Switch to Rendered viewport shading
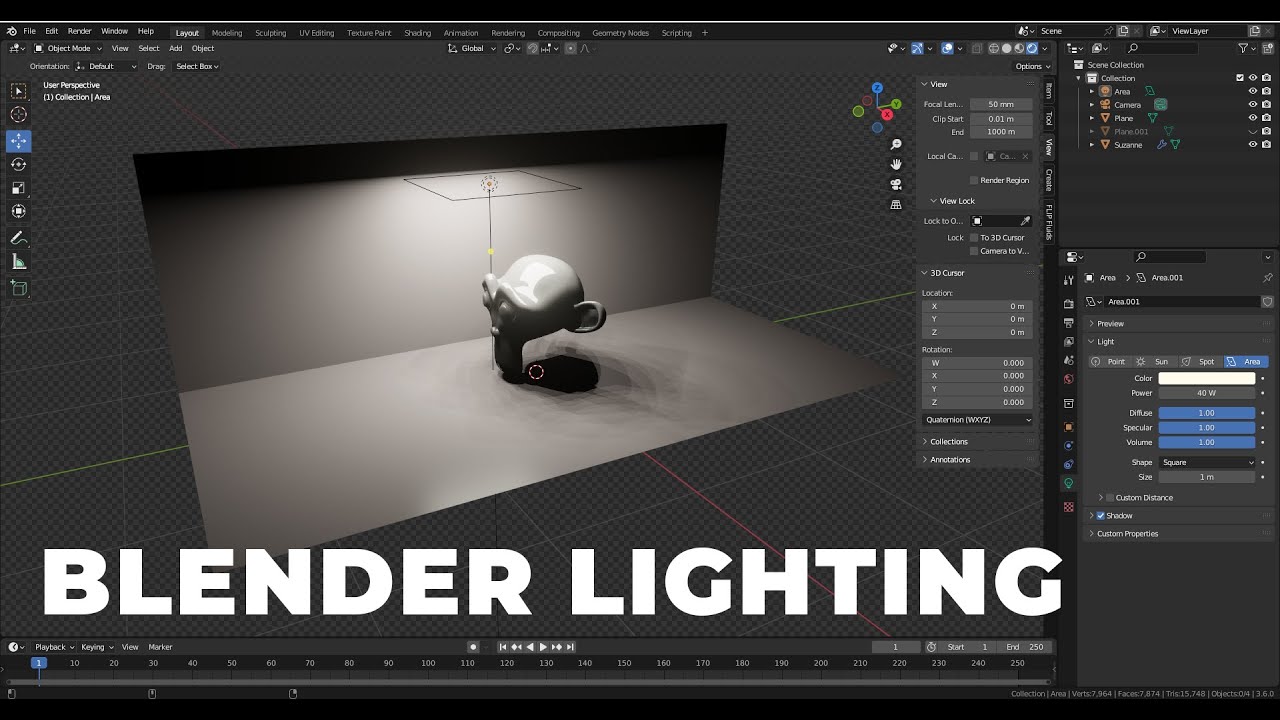Image resolution: width=1280 pixels, height=720 pixels. [1030, 48]
